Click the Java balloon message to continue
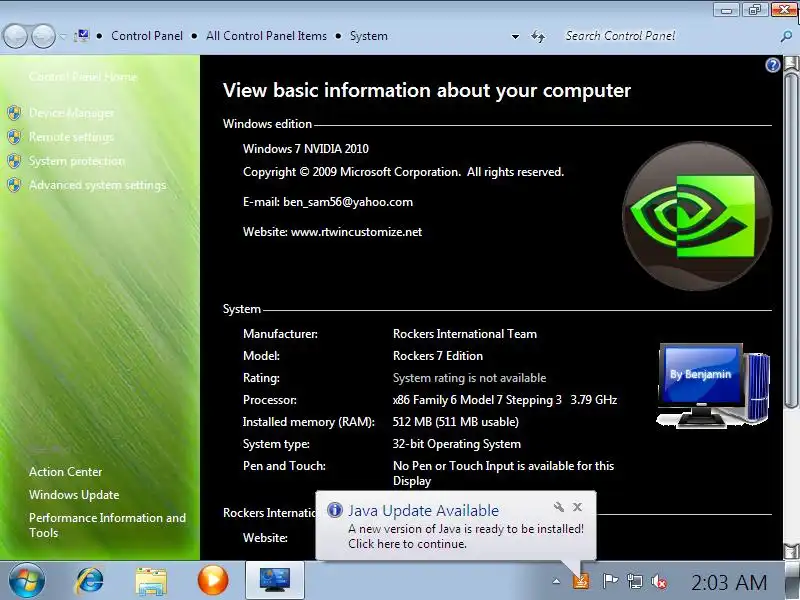Image resolution: width=800 pixels, height=600 pixels. 466,536
